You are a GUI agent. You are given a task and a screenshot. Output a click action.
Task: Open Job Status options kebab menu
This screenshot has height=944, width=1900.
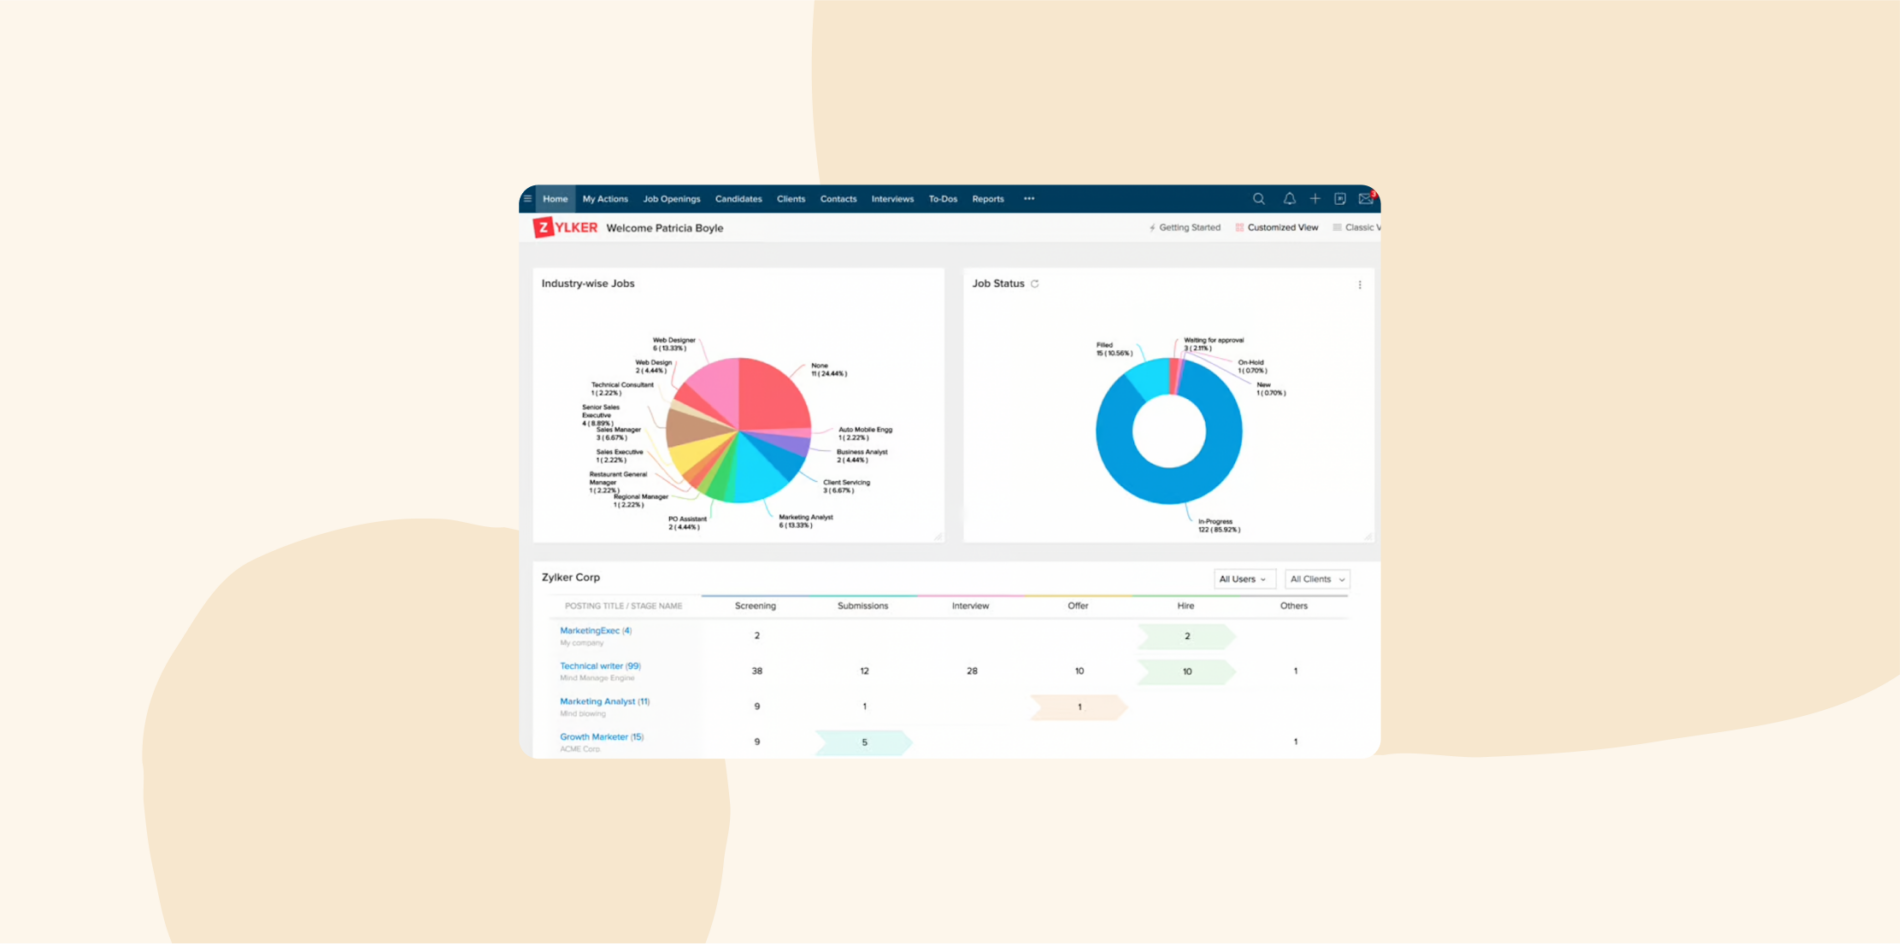click(x=1360, y=285)
